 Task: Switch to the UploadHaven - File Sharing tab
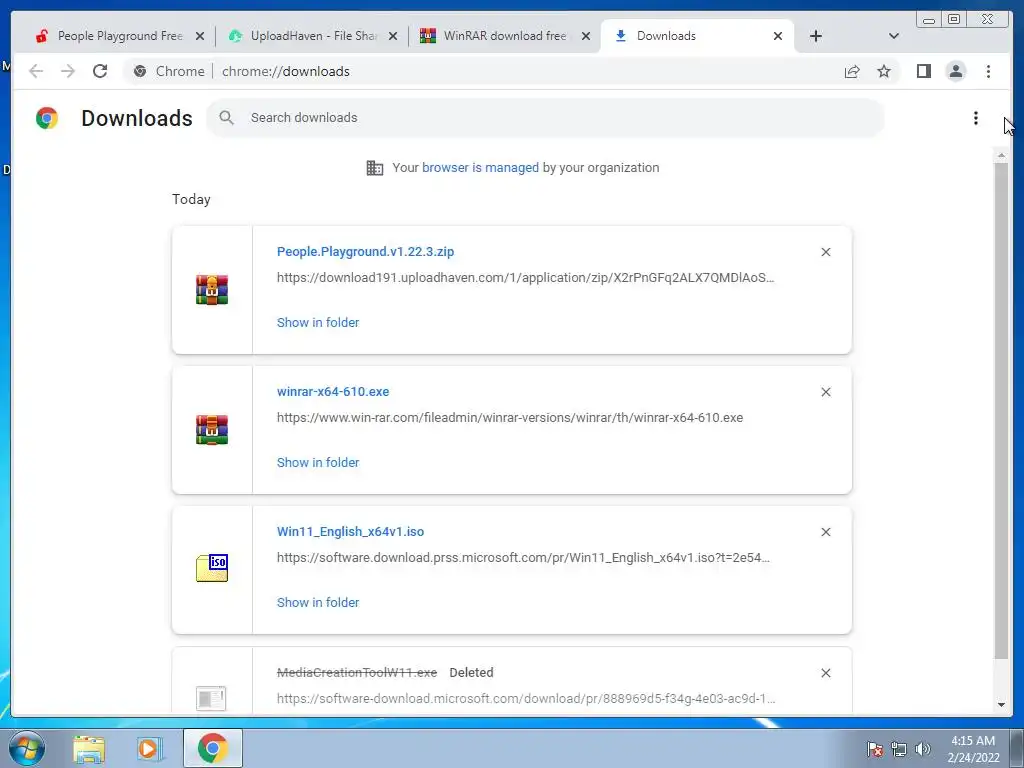tap(314, 36)
